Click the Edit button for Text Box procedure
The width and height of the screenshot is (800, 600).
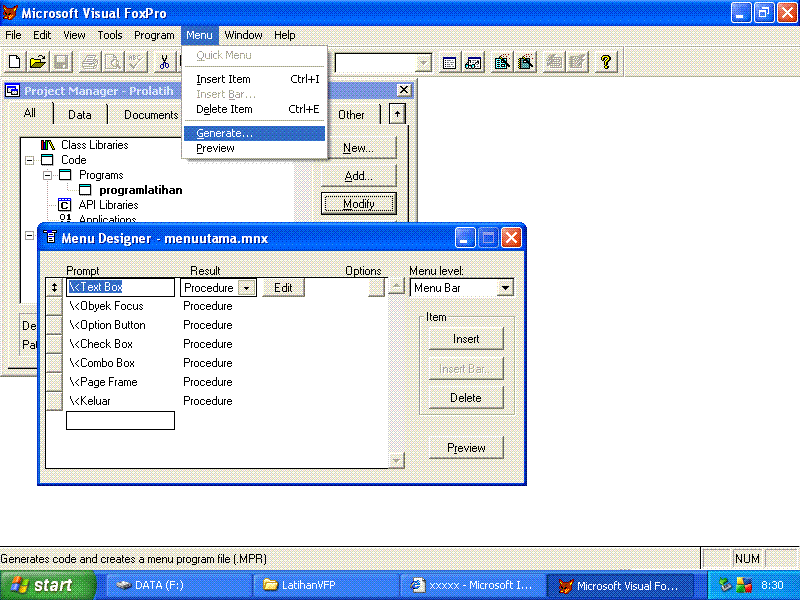pos(283,288)
